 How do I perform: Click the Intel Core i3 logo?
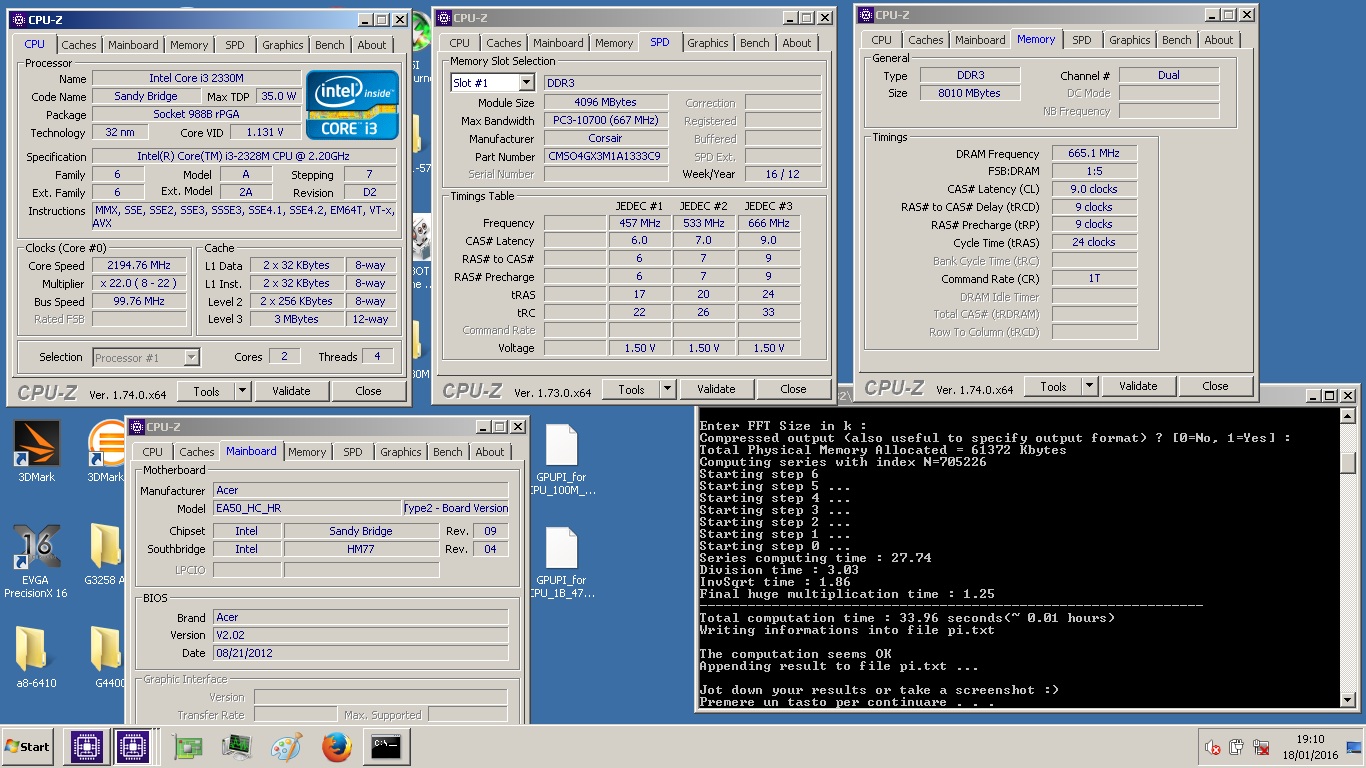click(x=352, y=104)
